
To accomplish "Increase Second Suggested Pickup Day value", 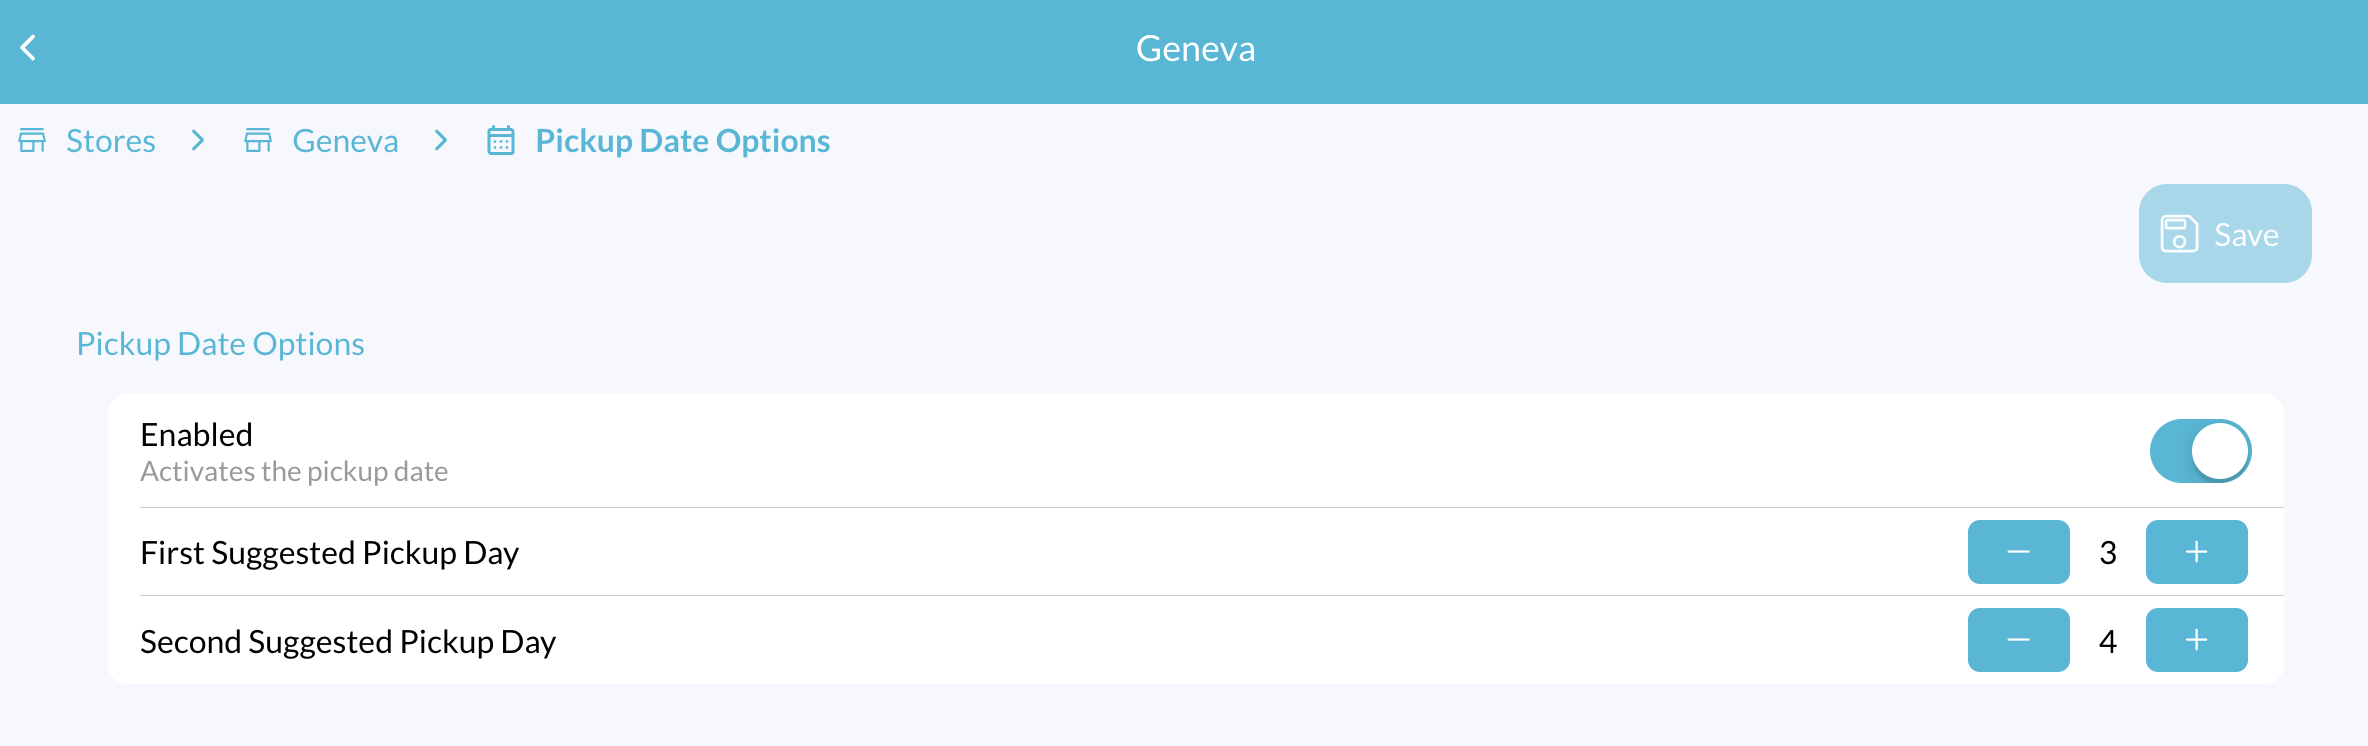I will tap(2196, 640).
